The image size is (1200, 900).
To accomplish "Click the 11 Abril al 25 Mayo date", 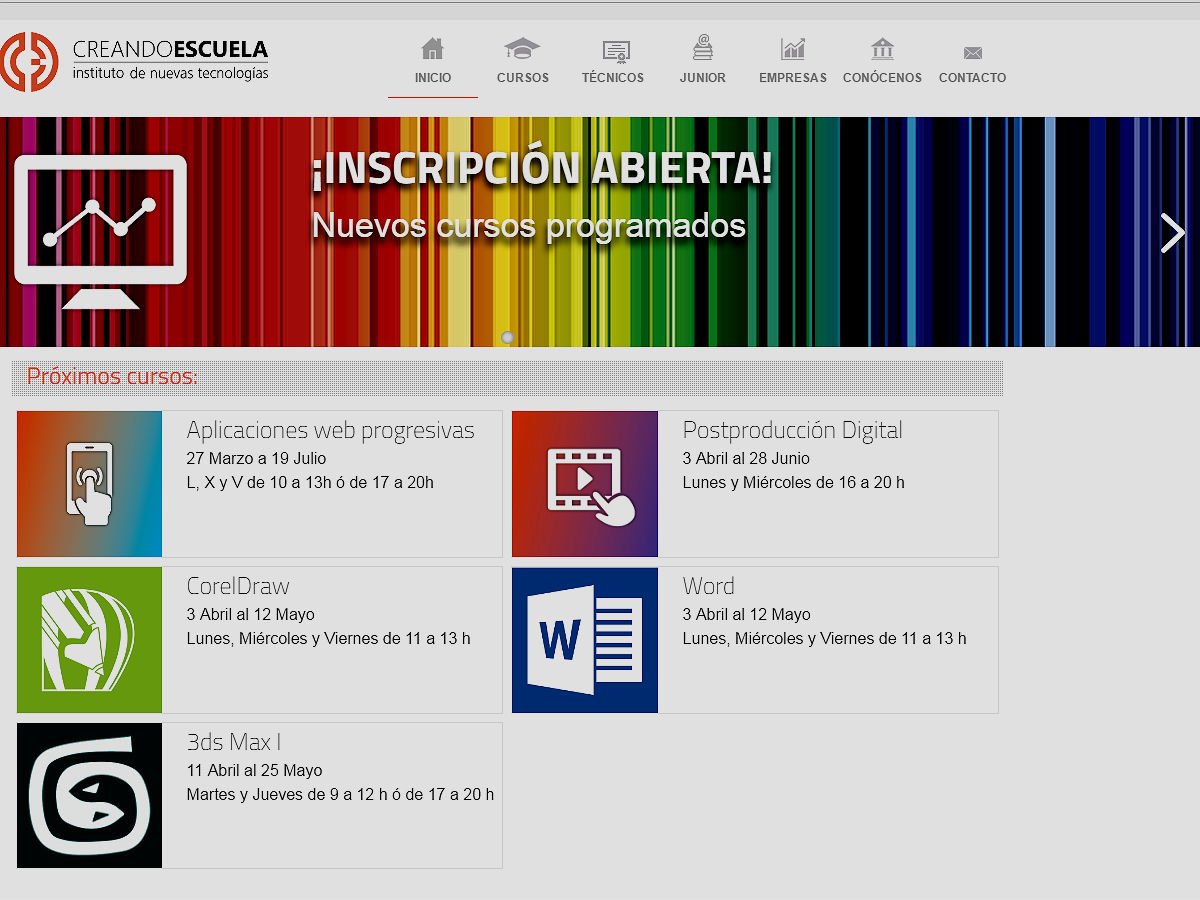I will [x=254, y=771].
